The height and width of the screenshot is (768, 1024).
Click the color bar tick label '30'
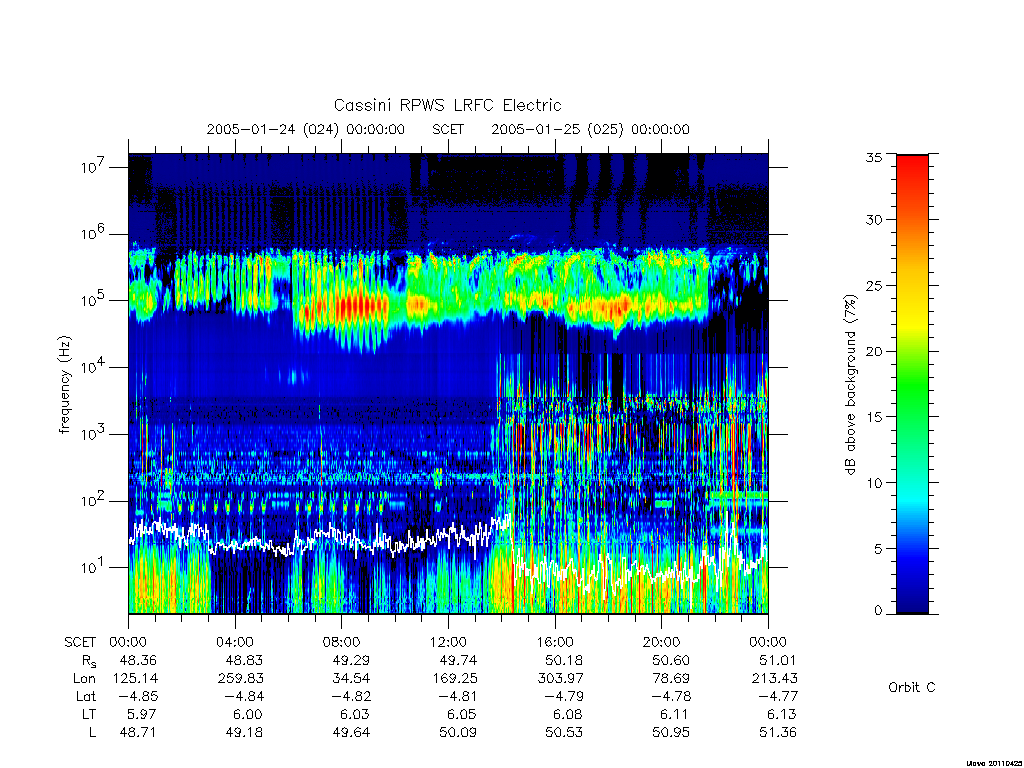click(x=873, y=219)
